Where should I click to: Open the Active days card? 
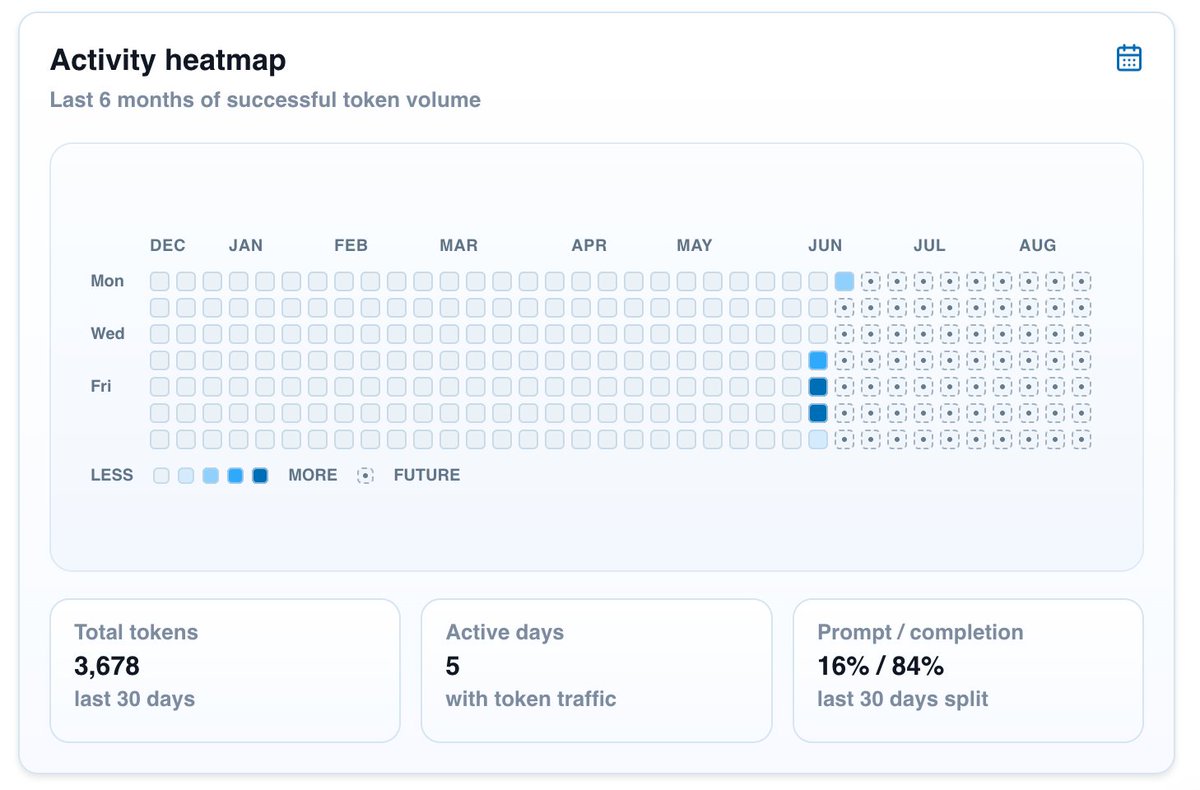pyautogui.click(x=596, y=670)
